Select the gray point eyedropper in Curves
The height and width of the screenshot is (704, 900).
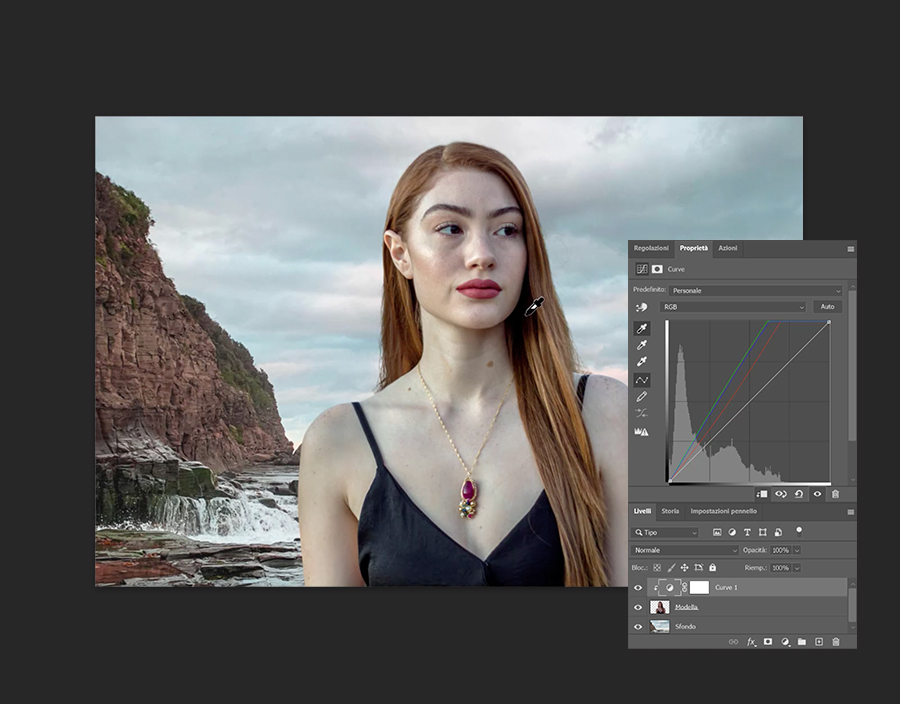(x=642, y=345)
